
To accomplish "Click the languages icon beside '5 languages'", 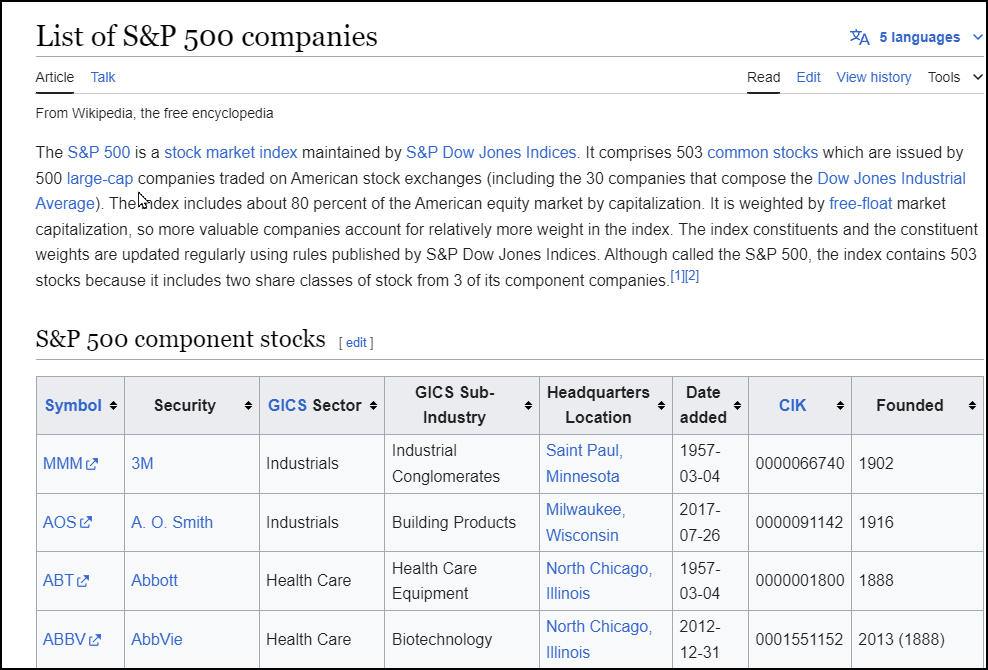I will coord(858,36).
